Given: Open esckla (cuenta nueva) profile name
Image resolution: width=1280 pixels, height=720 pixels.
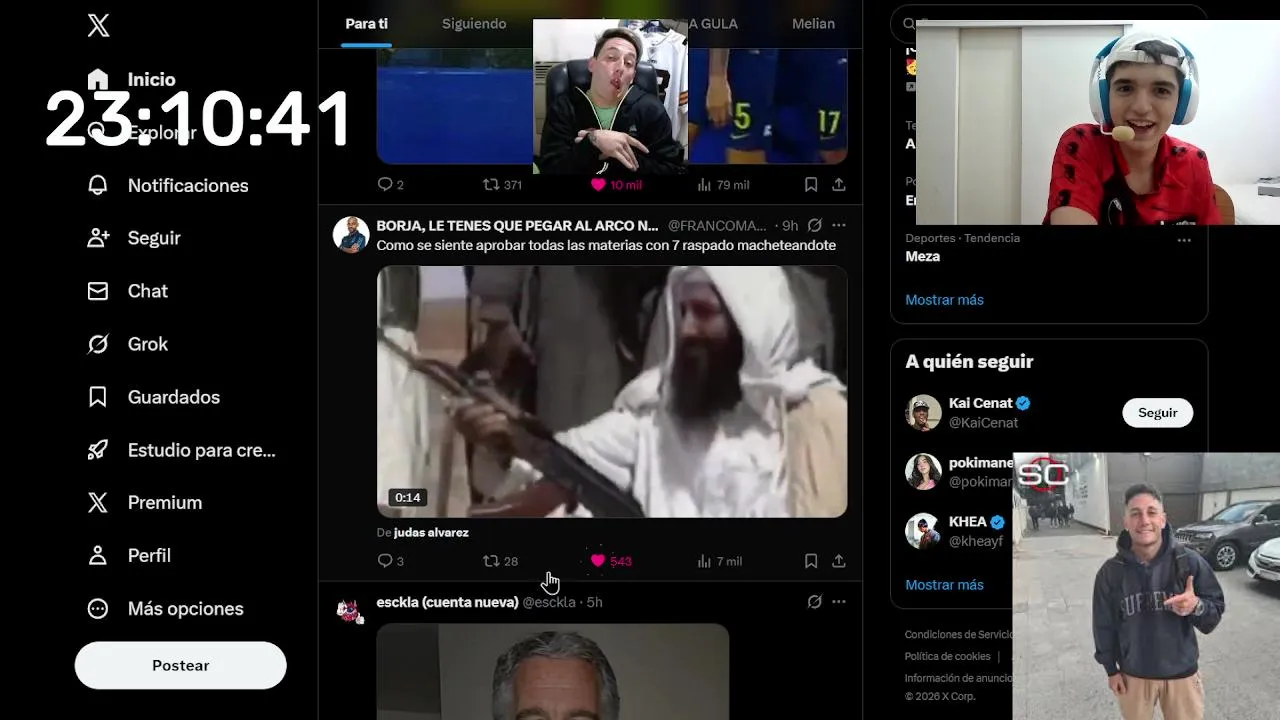Looking at the screenshot, I should click(447, 602).
